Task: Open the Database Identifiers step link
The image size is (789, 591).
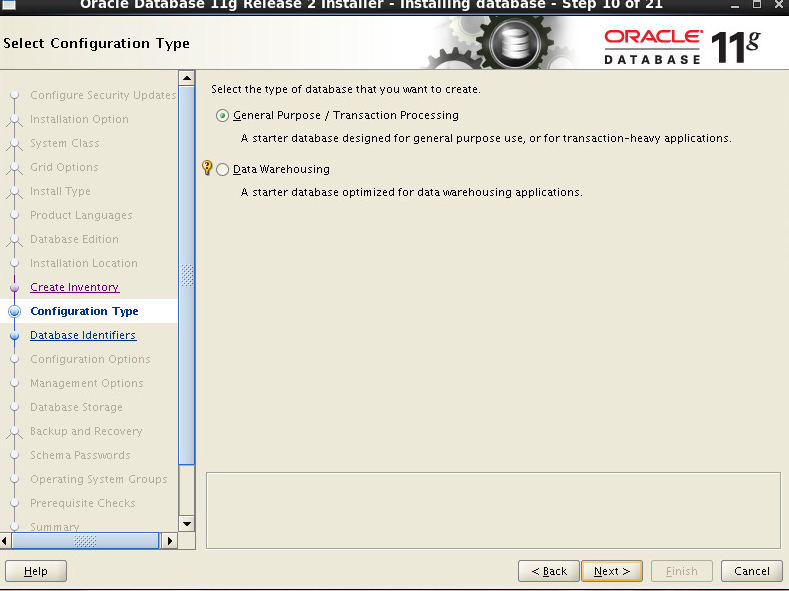Action: click(x=83, y=335)
